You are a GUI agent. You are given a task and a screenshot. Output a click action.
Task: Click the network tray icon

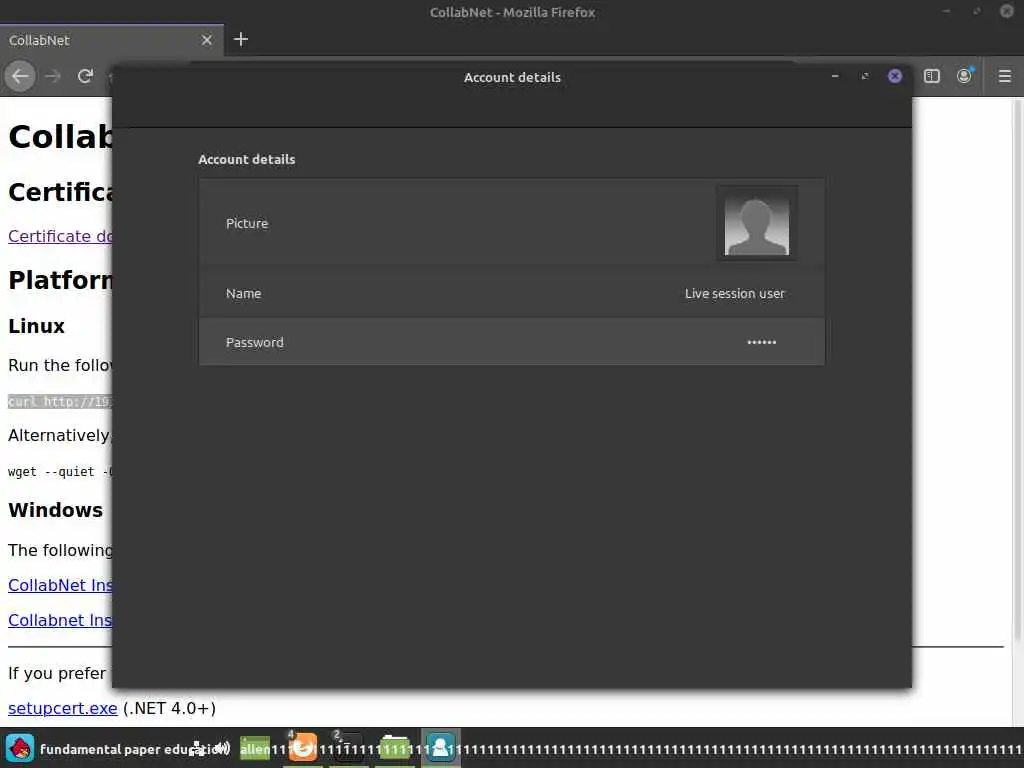pyautogui.click(x=198, y=750)
